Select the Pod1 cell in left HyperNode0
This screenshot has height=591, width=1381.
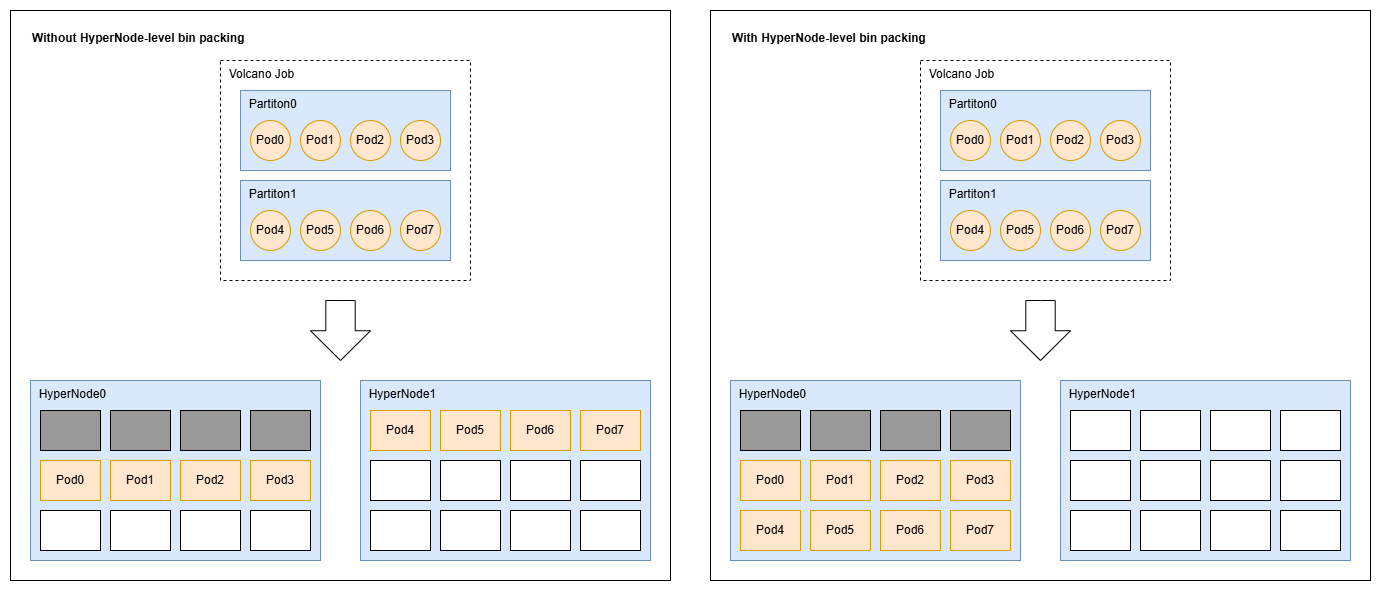[140, 480]
